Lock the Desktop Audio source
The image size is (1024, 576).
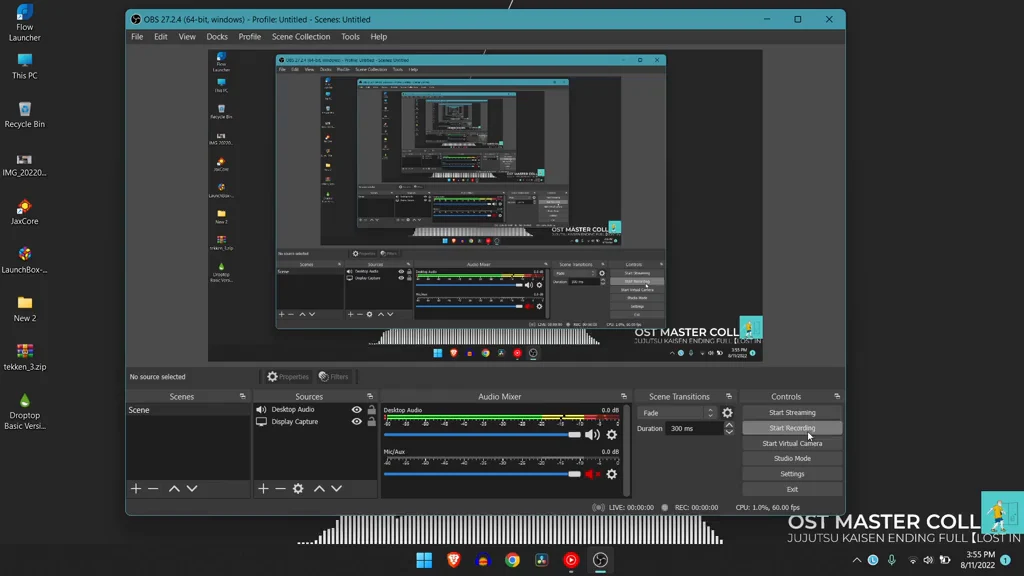(372, 410)
